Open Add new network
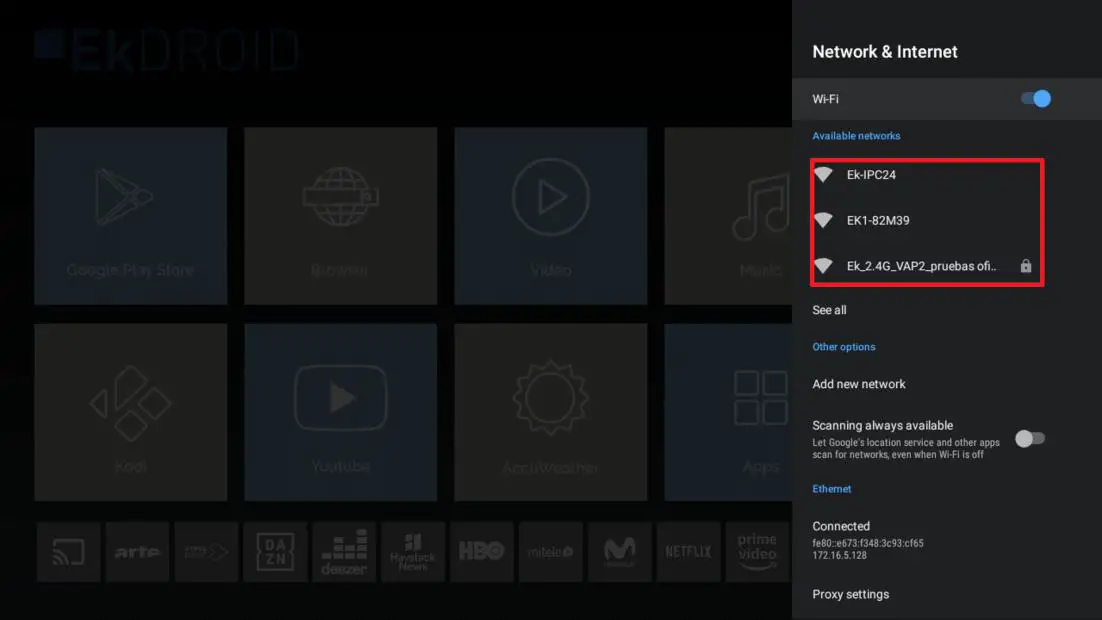 [859, 383]
